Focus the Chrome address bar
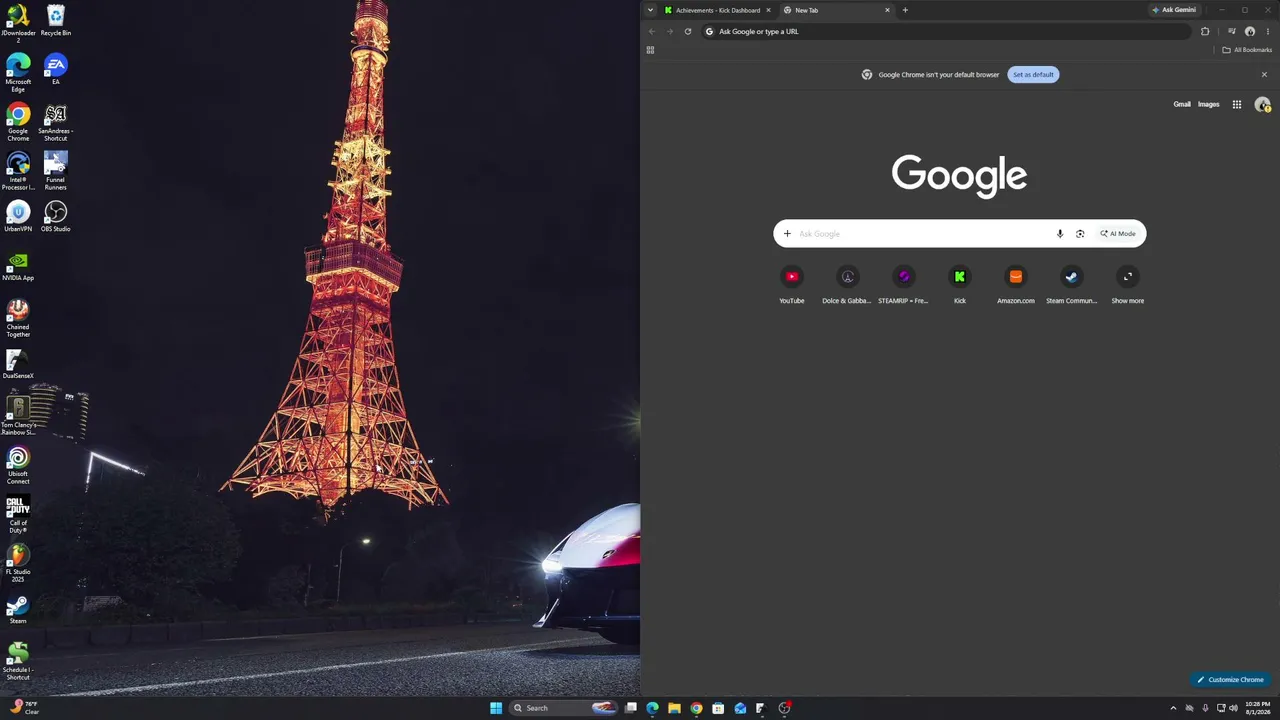Image resolution: width=1280 pixels, height=720 pixels. (x=948, y=31)
